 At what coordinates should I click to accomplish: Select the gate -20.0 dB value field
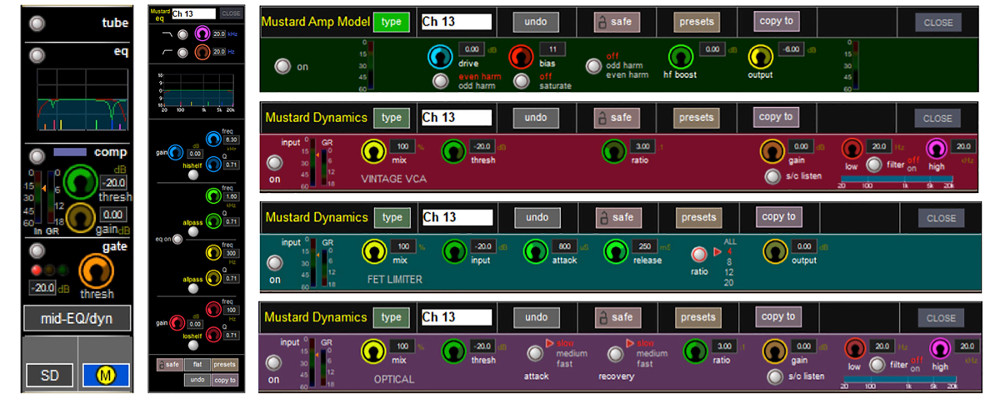tap(44, 288)
